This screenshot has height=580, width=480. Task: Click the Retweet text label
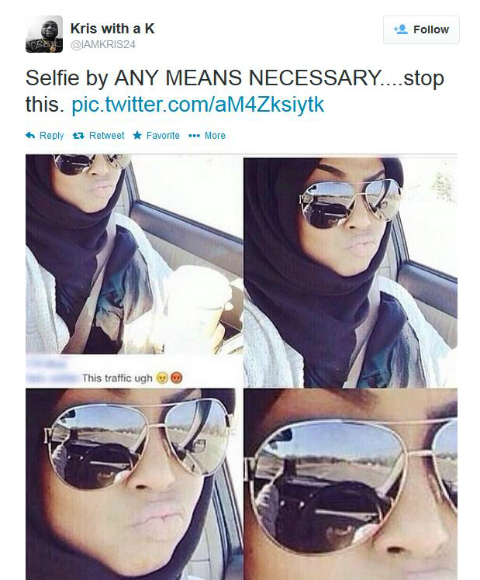click(x=107, y=136)
